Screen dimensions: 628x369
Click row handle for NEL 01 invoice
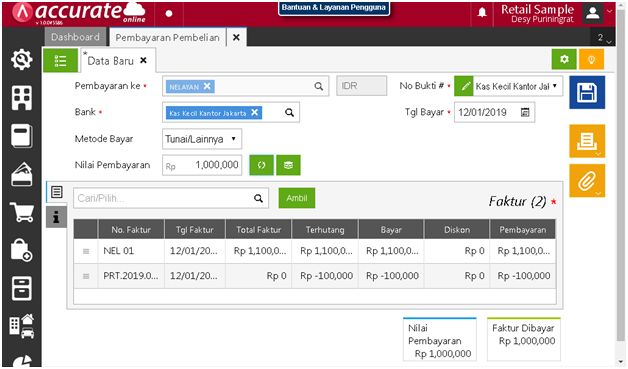86,251
